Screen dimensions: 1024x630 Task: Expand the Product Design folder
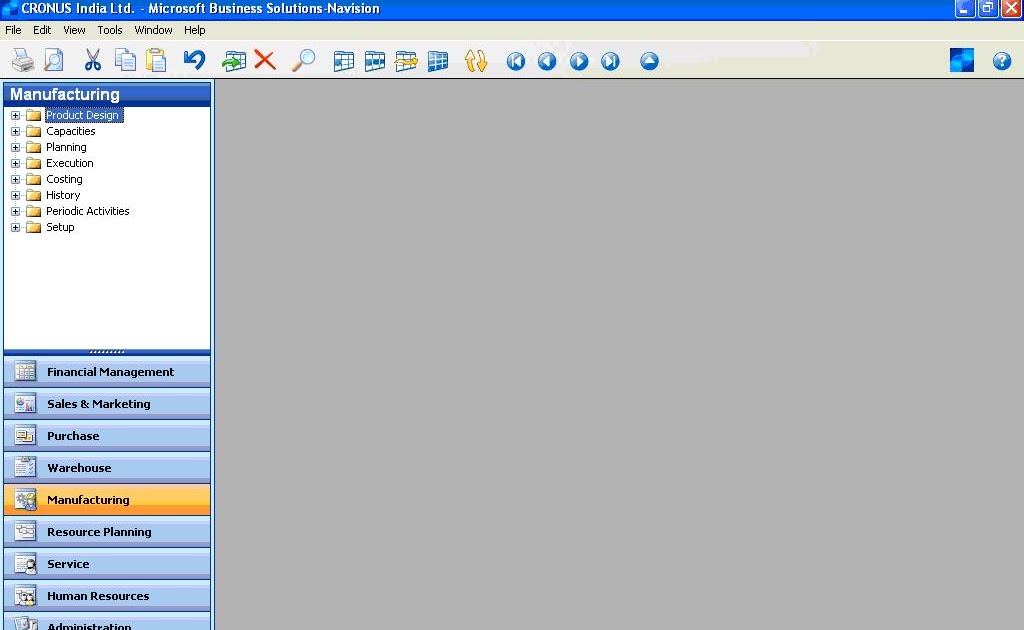click(x=16, y=116)
